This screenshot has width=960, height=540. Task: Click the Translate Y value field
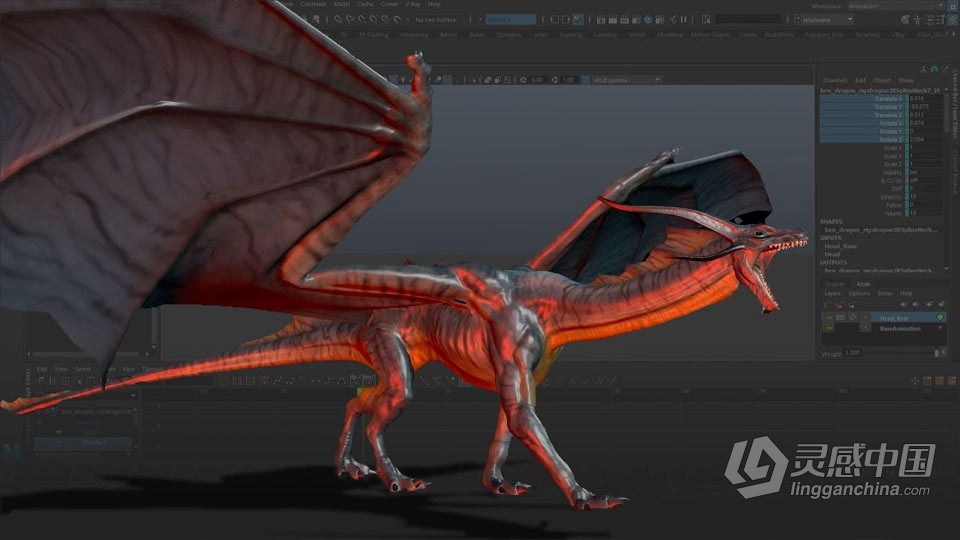coord(926,107)
